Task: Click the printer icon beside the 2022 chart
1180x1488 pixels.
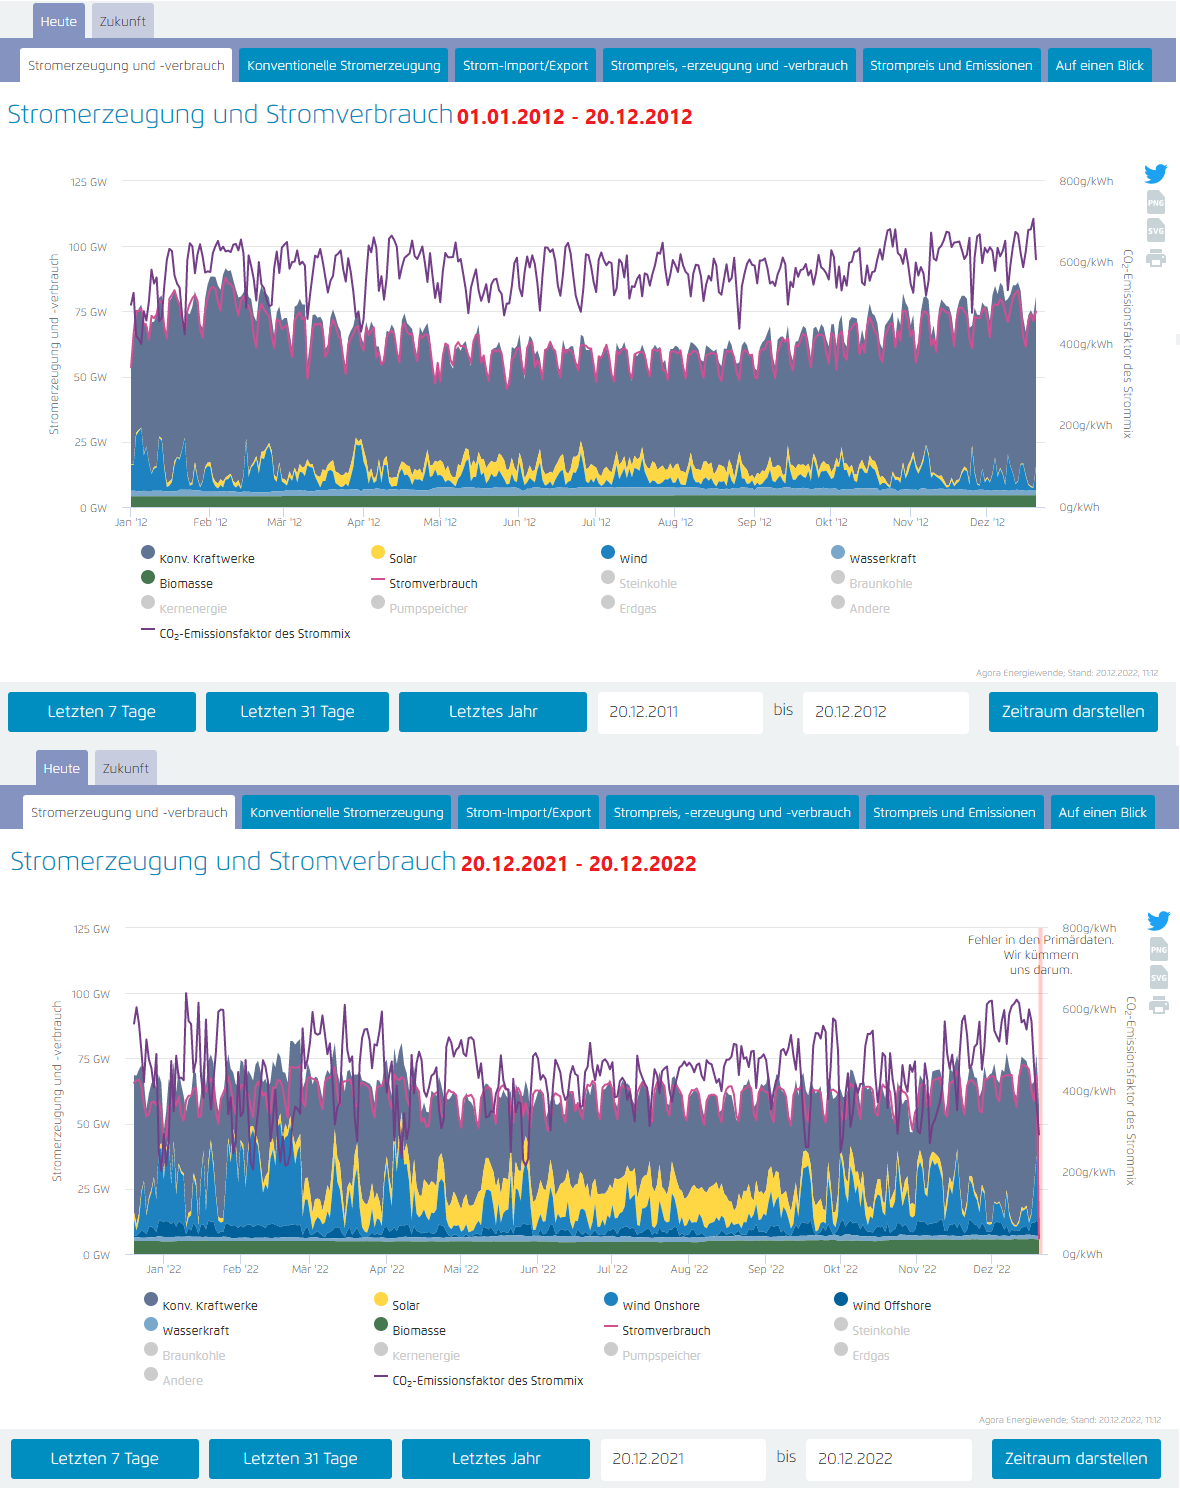Action: click(x=1159, y=1005)
